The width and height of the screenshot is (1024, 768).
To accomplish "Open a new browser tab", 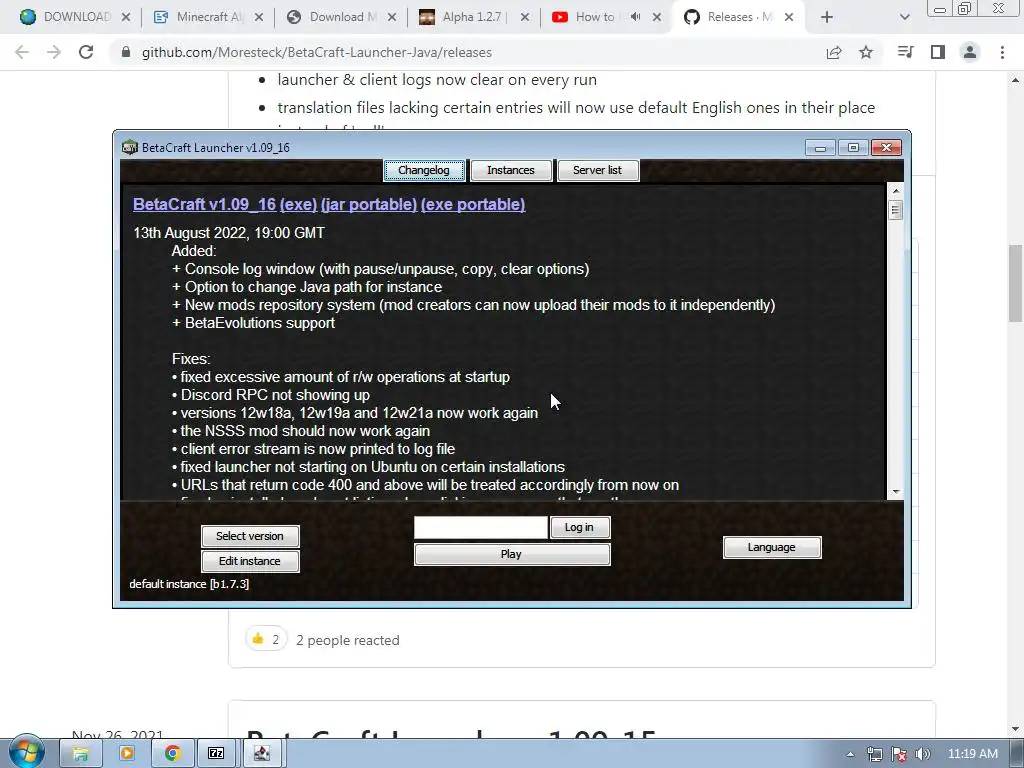I will [x=827, y=17].
